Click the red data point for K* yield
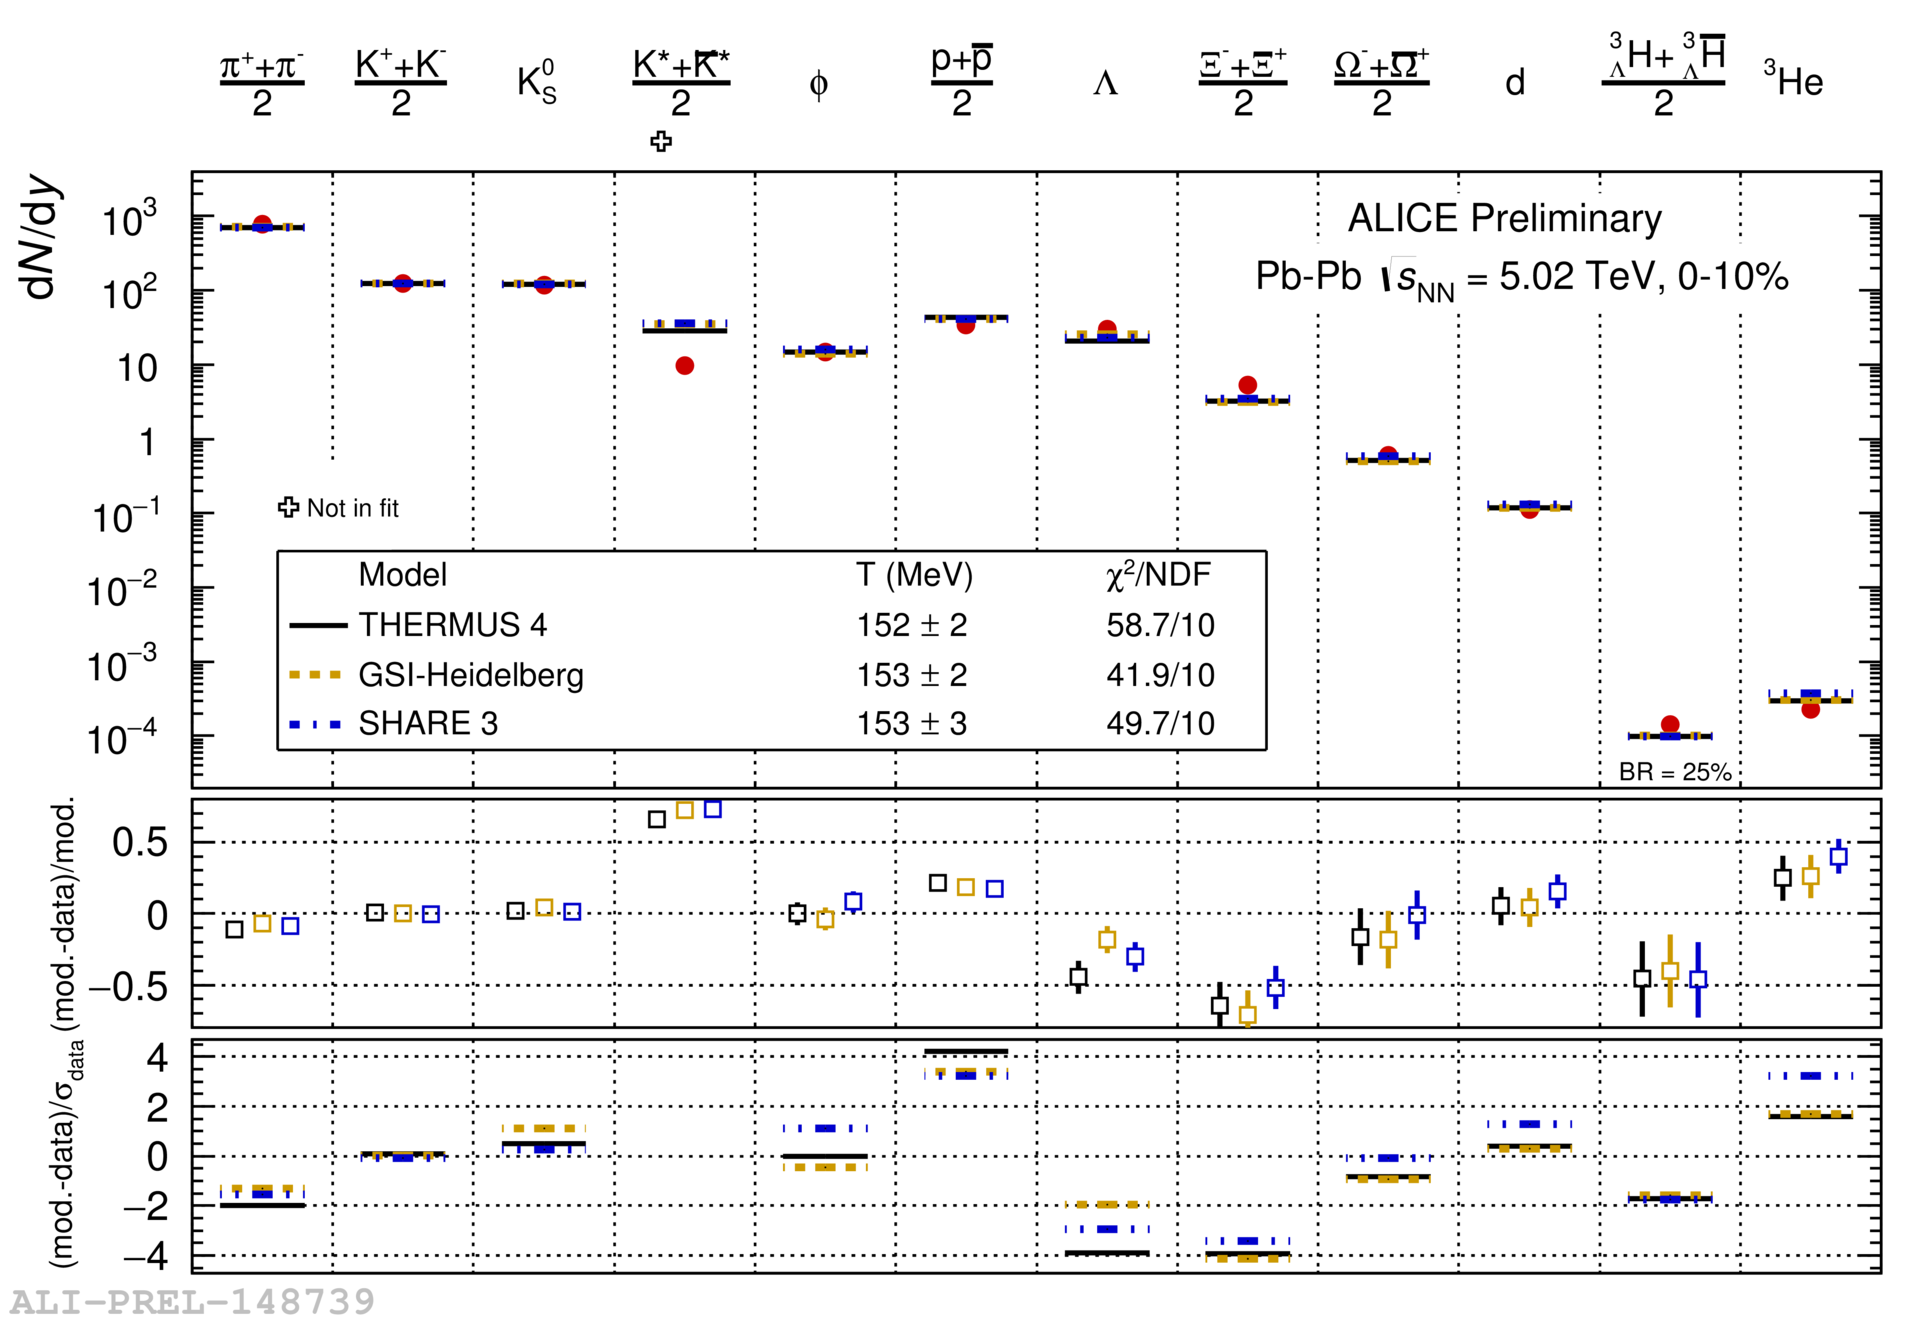This screenshot has height=1324, width=1920. [684, 366]
